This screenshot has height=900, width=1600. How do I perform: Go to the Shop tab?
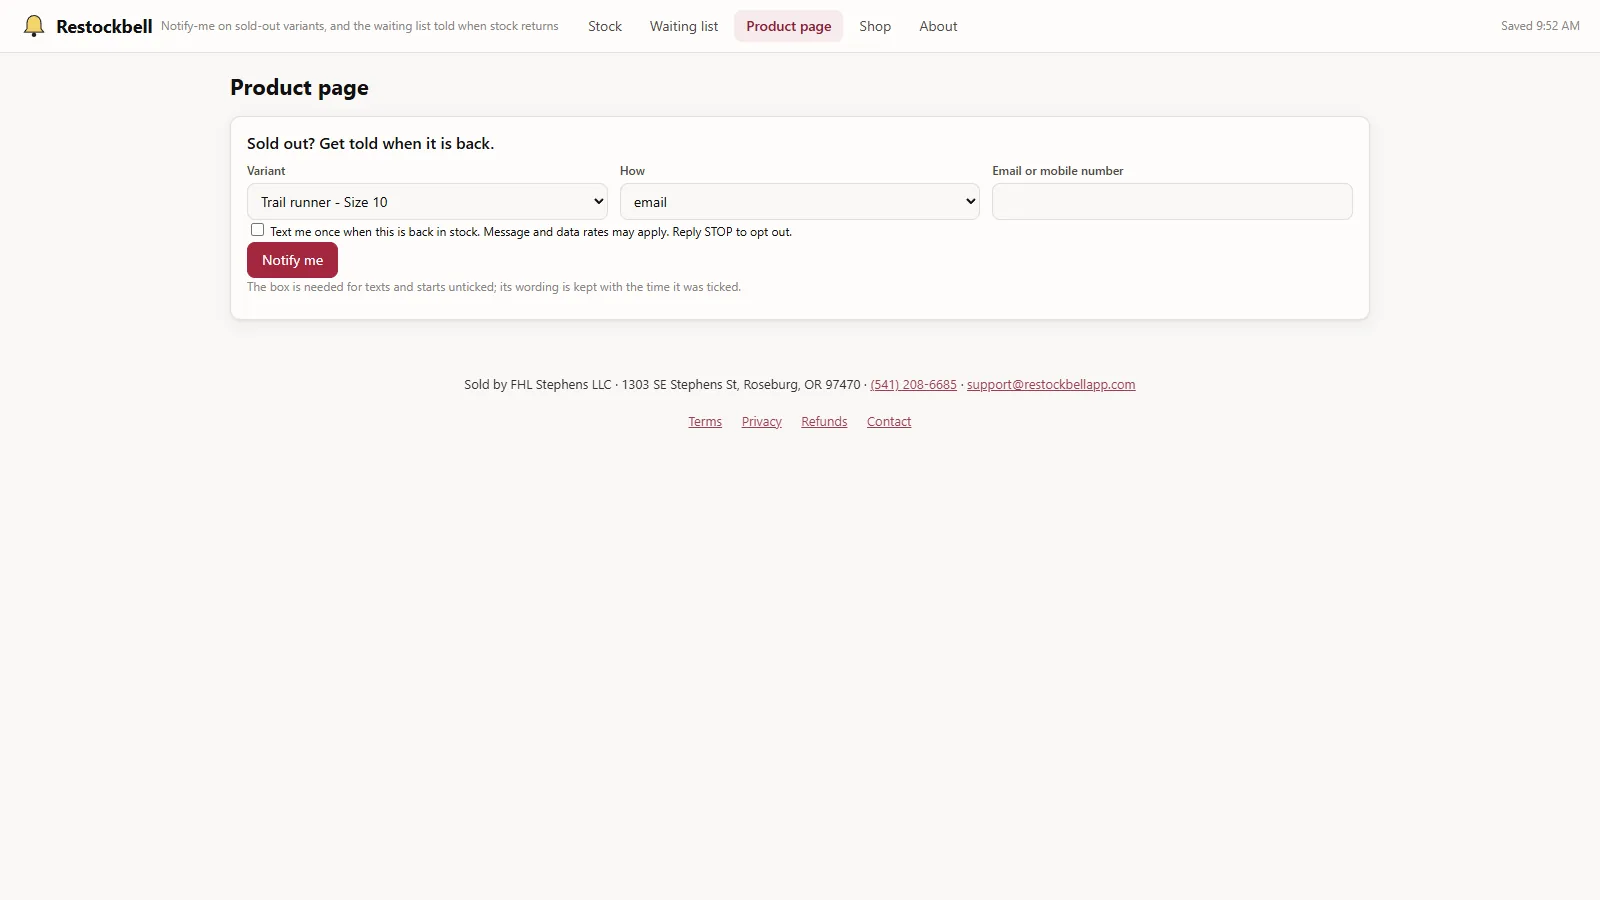875,26
